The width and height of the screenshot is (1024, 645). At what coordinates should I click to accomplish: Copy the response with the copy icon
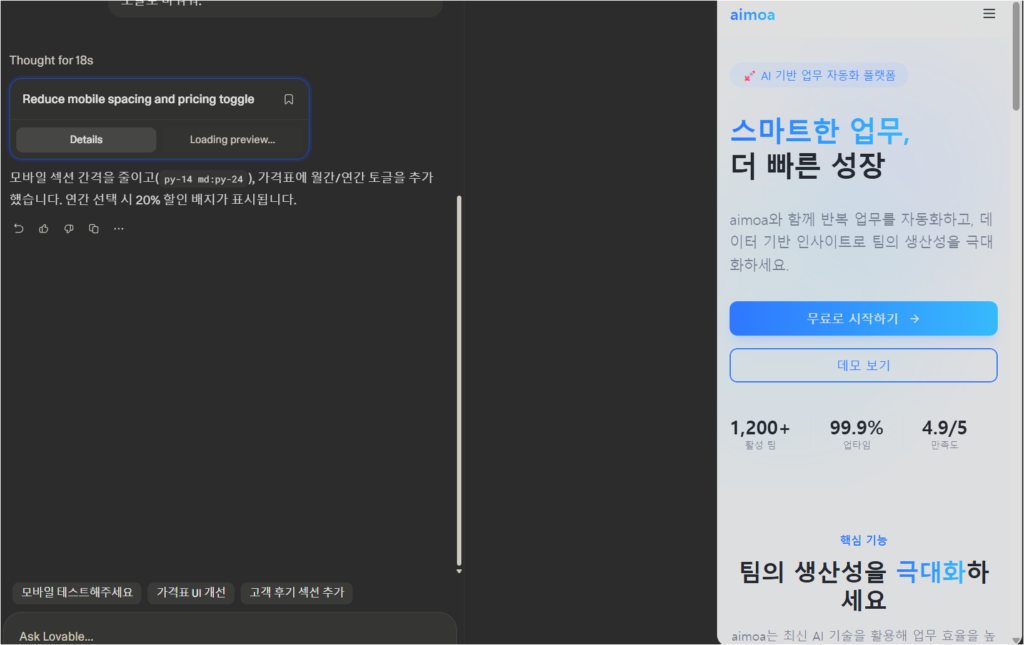click(x=93, y=228)
